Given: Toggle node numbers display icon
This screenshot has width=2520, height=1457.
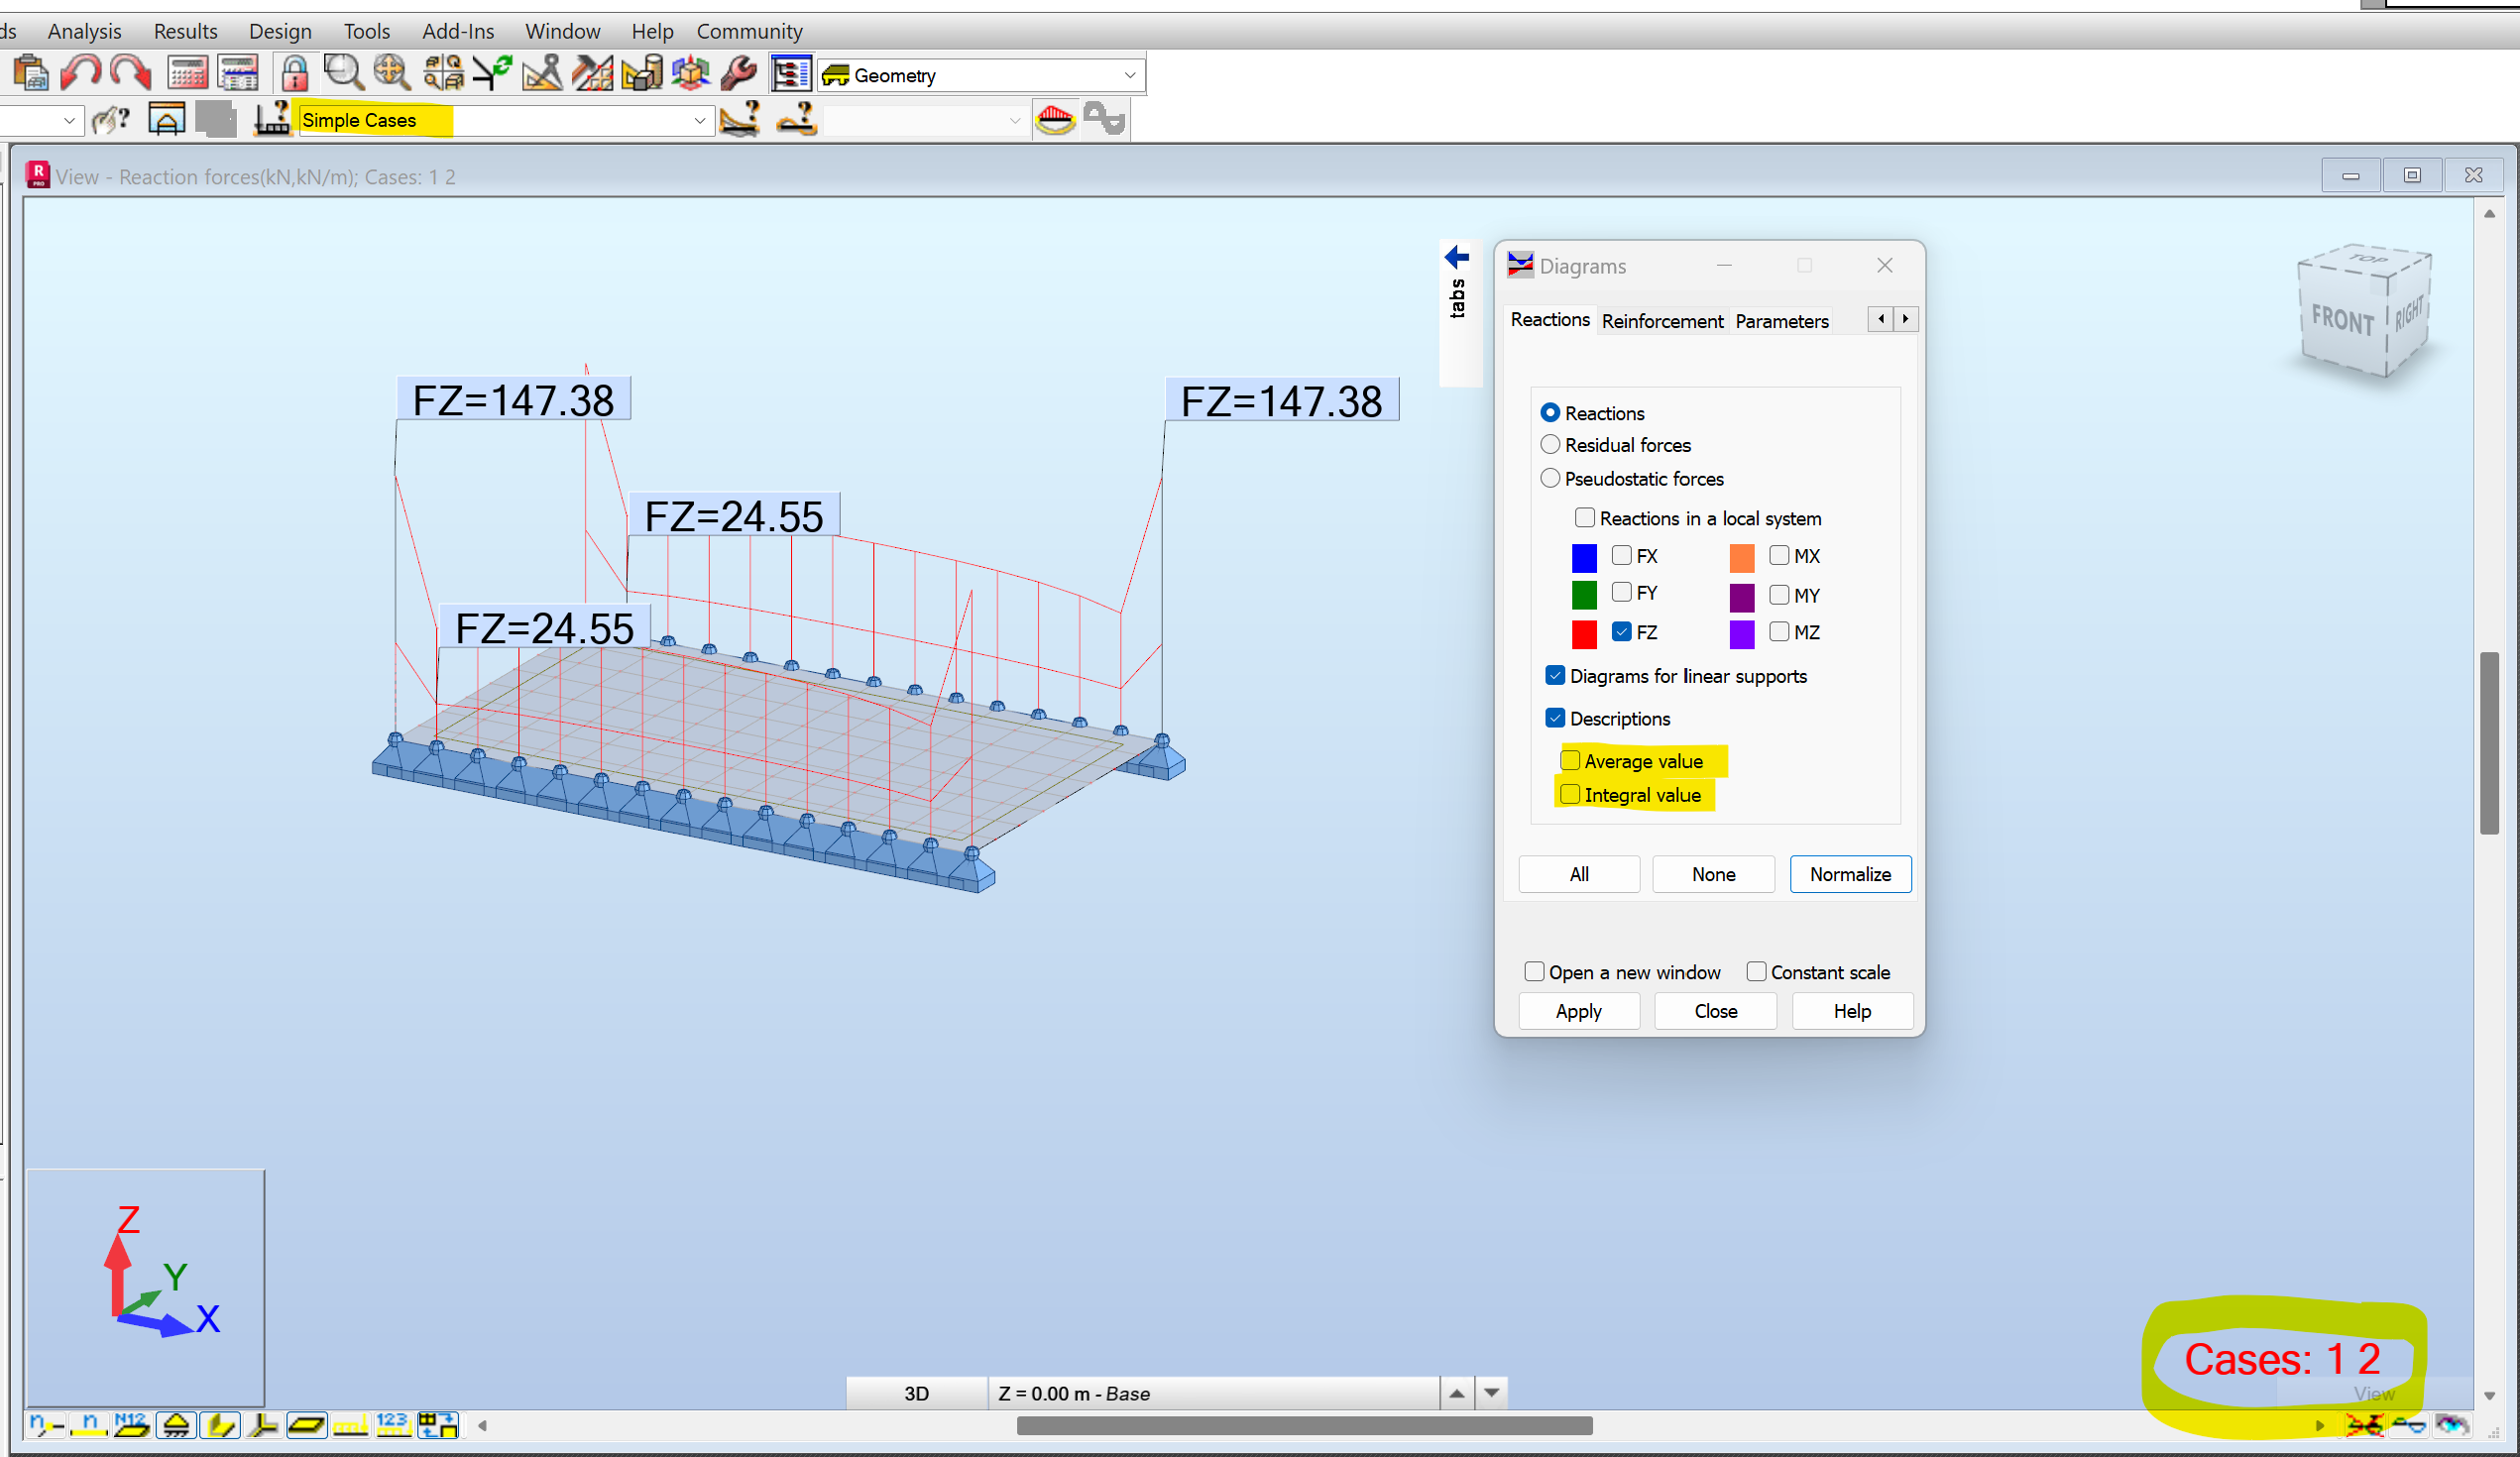Looking at the screenshot, I should [45, 1425].
